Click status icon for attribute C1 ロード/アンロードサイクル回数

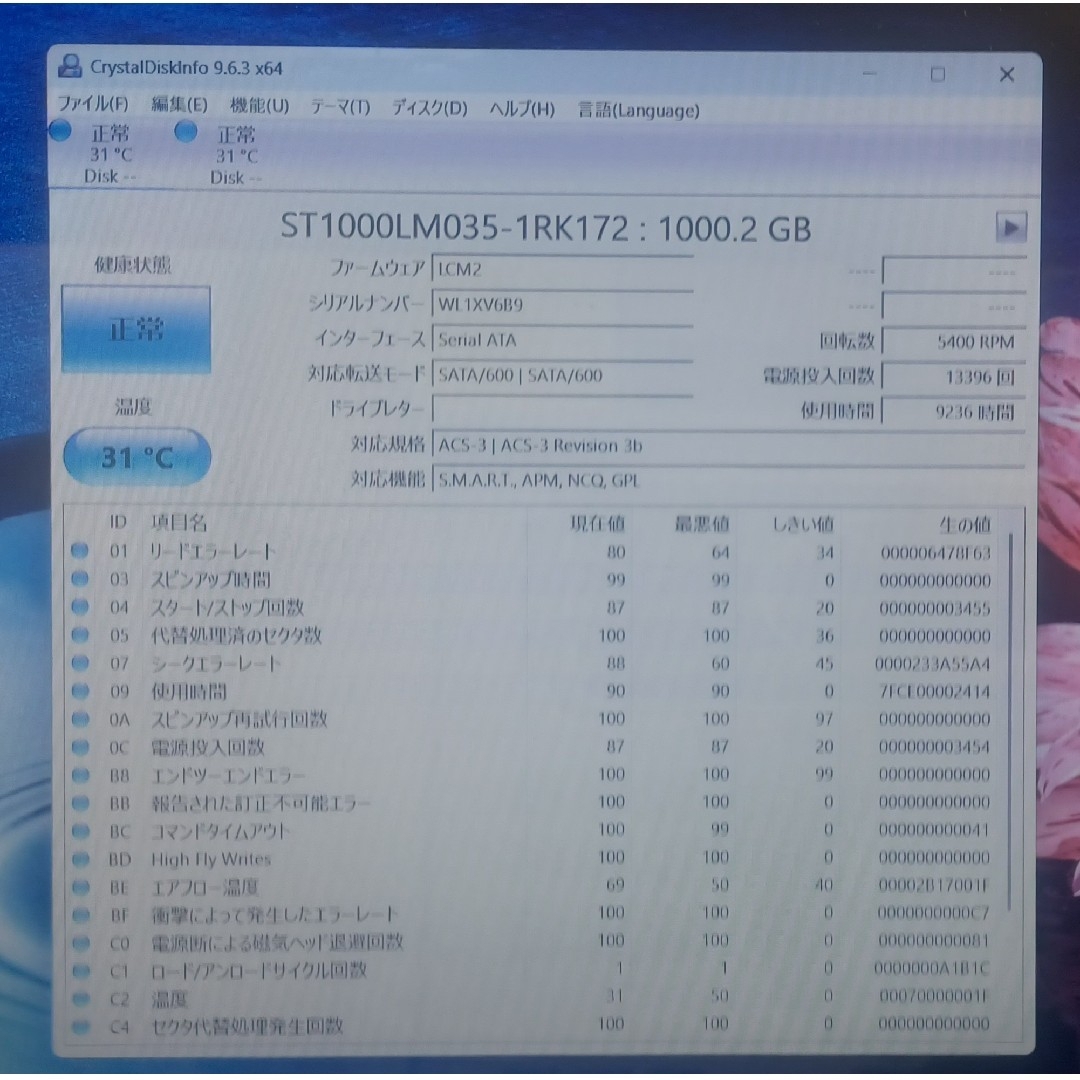click(x=81, y=971)
